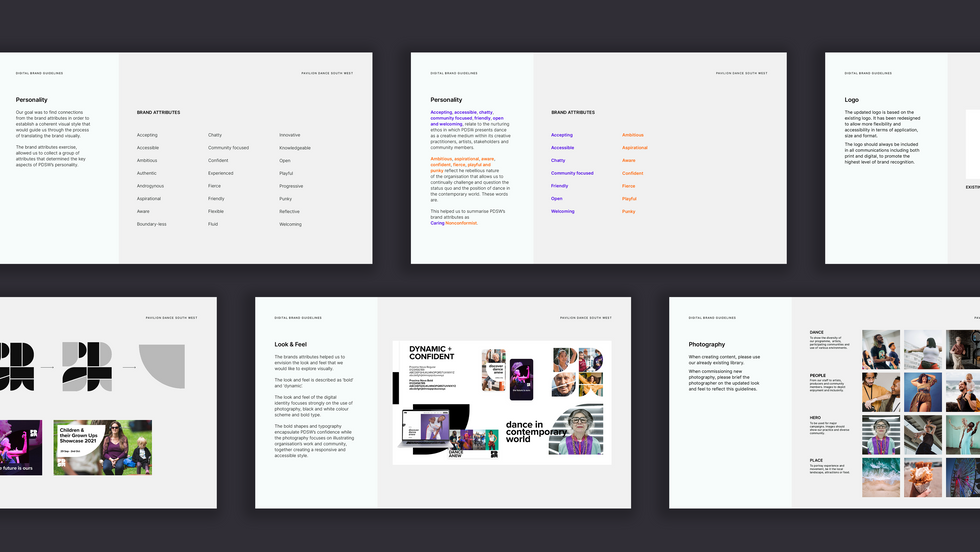The height and width of the screenshot is (552, 980).
Task: Select the purple 'Welcoming' list entry
Action: pyautogui.click(x=562, y=211)
